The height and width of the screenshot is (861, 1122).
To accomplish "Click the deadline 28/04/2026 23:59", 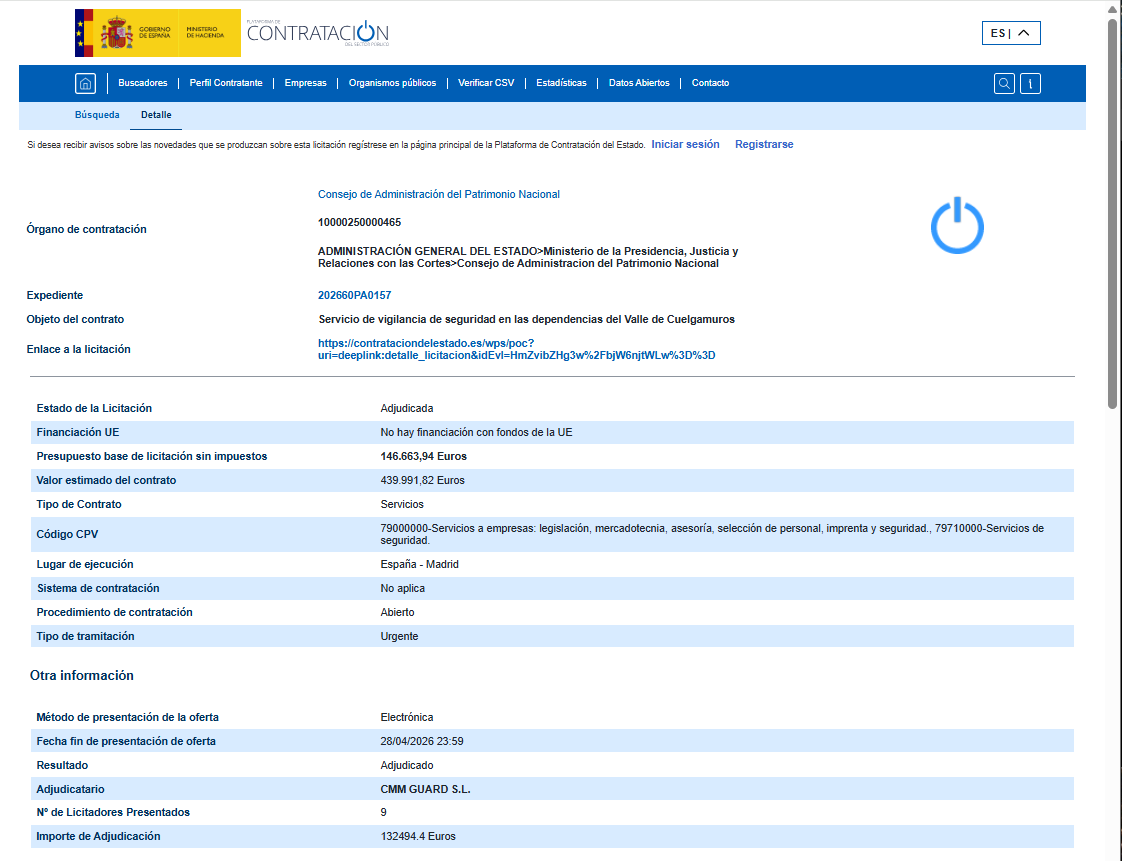I will click(x=421, y=741).
